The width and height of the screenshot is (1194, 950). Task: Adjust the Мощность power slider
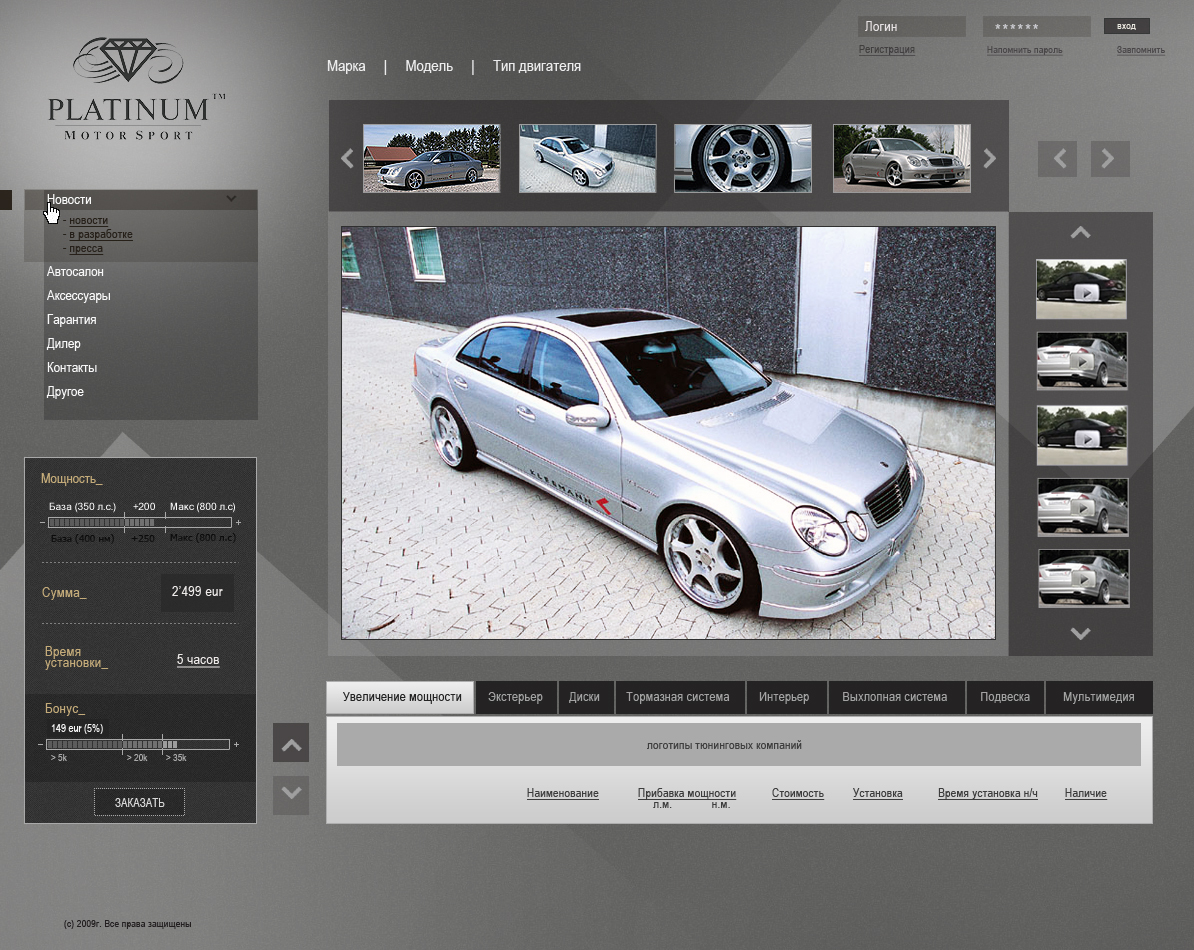pyautogui.click(x=140, y=523)
